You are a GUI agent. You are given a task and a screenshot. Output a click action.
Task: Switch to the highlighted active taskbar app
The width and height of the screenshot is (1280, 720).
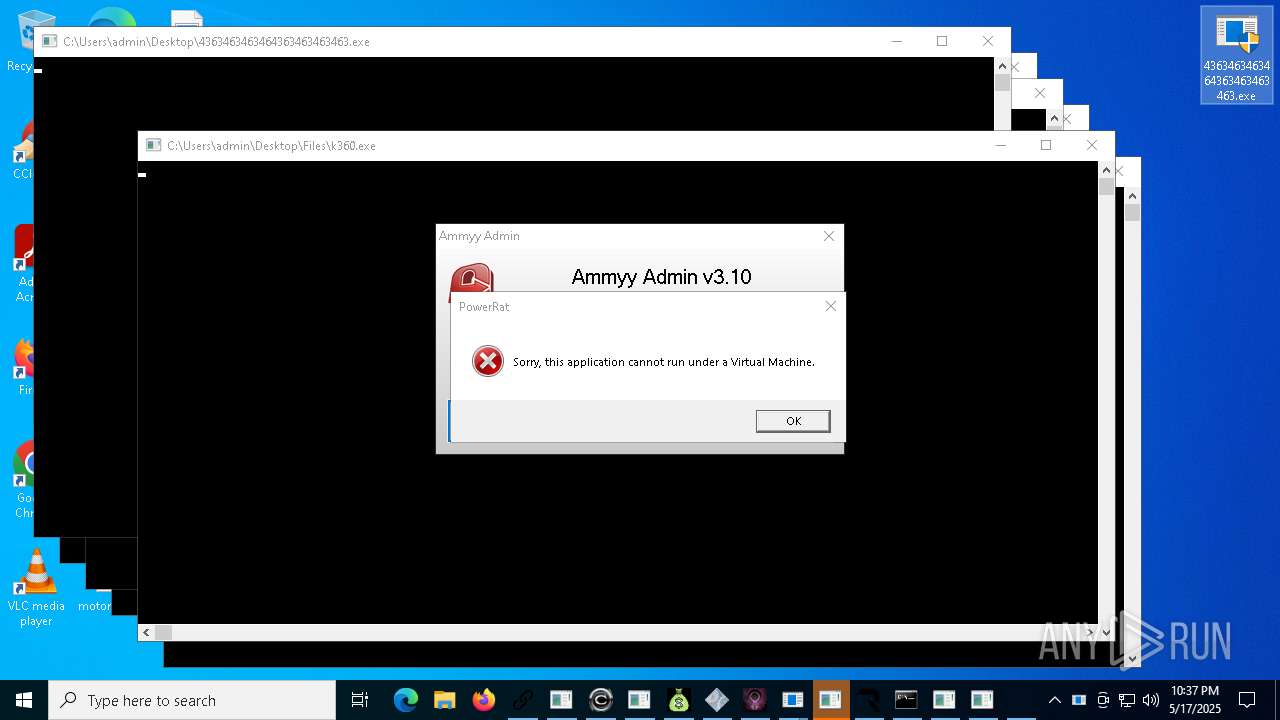(x=830, y=700)
